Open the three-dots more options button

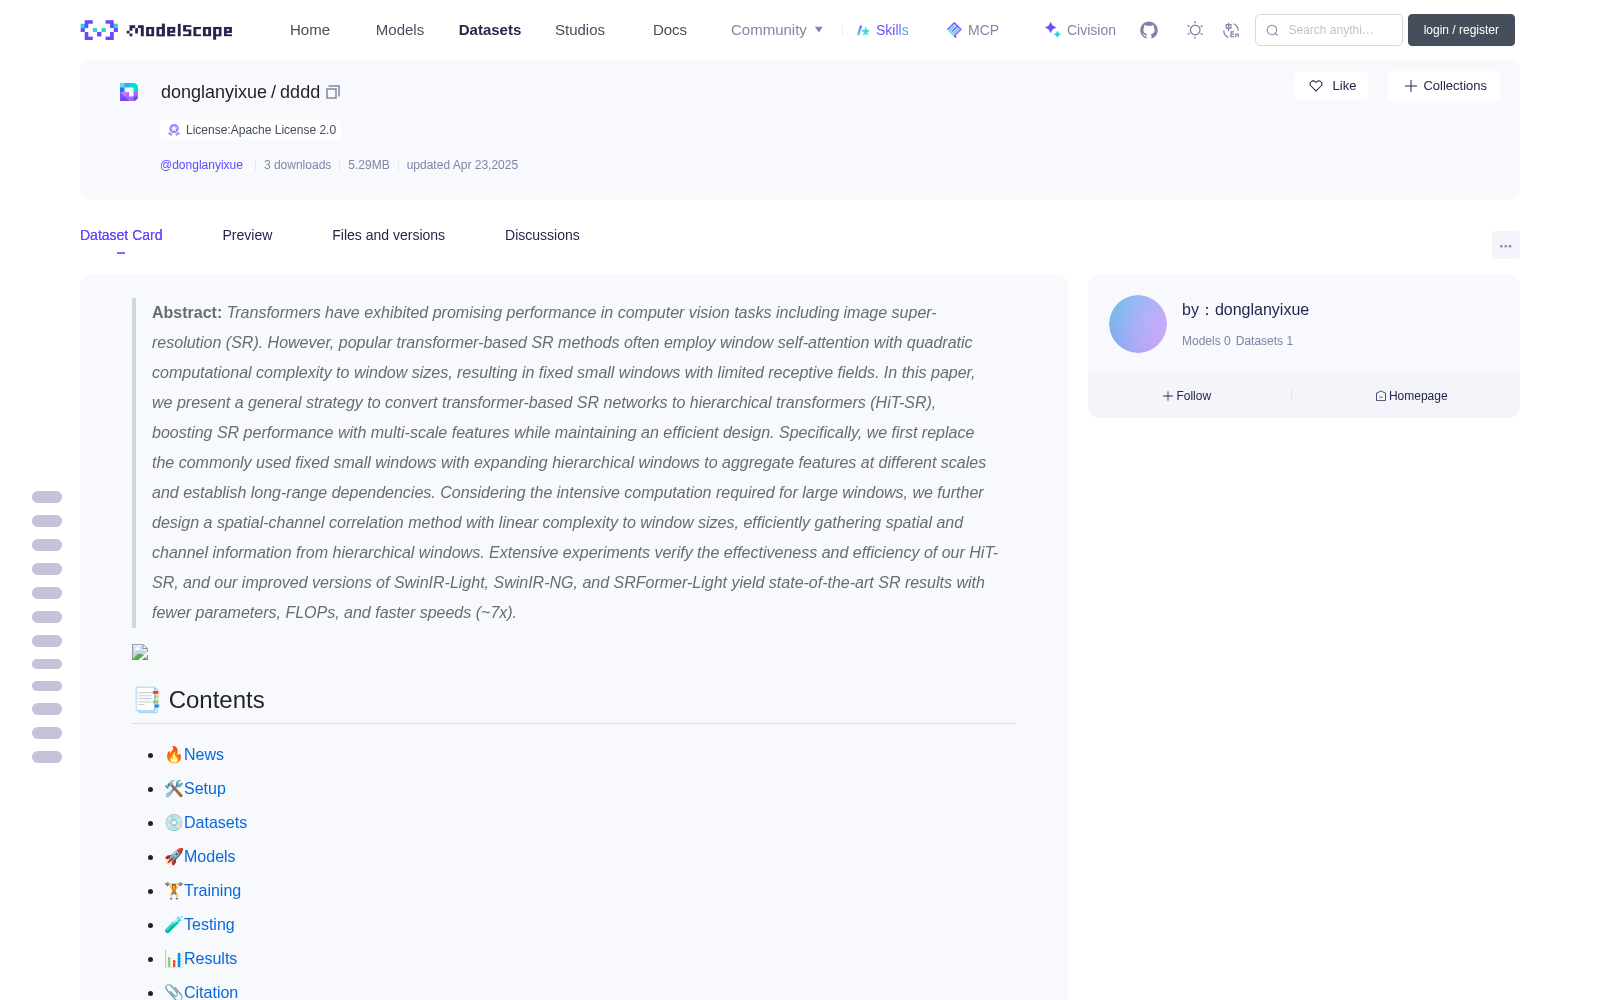click(1505, 245)
